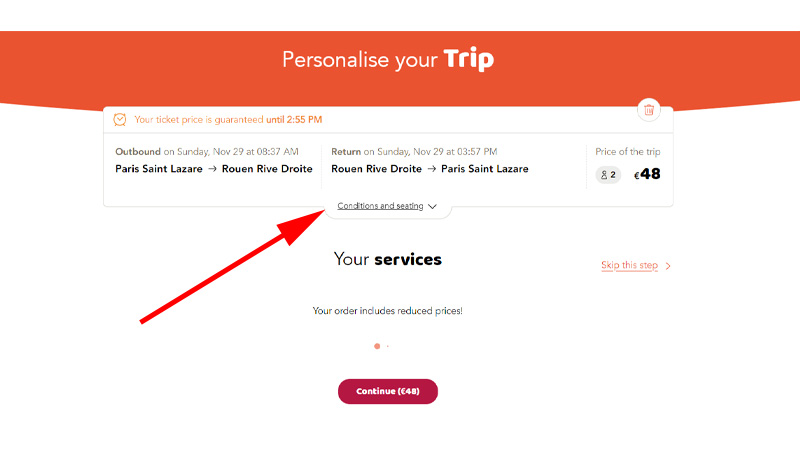Select the first carousel dot indicator
The height and width of the screenshot is (450, 800).
377,346
